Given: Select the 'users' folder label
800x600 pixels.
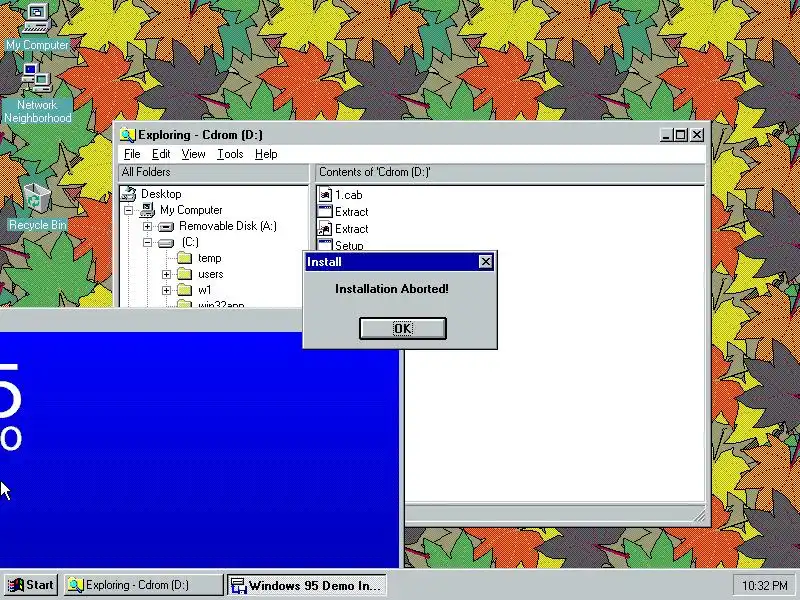Looking at the screenshot, I should 211,274.
